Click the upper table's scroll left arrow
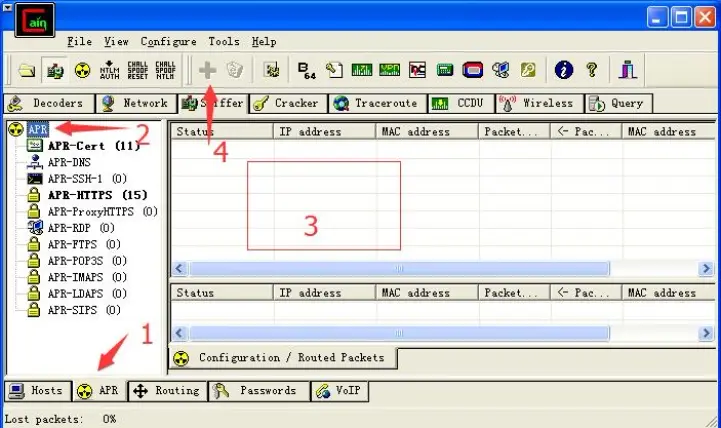This screenshot has width=721, height=428. pos(180,268)
